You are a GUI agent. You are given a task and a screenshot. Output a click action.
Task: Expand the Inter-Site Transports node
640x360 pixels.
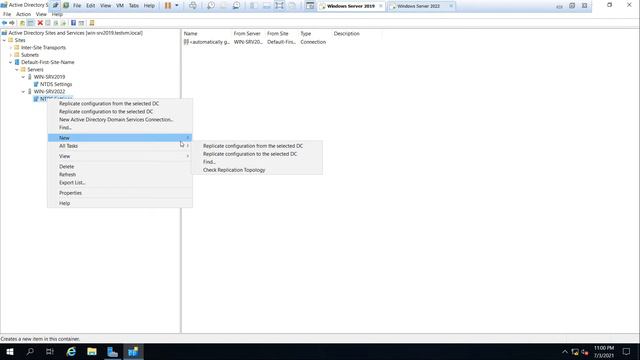point(11,48)
